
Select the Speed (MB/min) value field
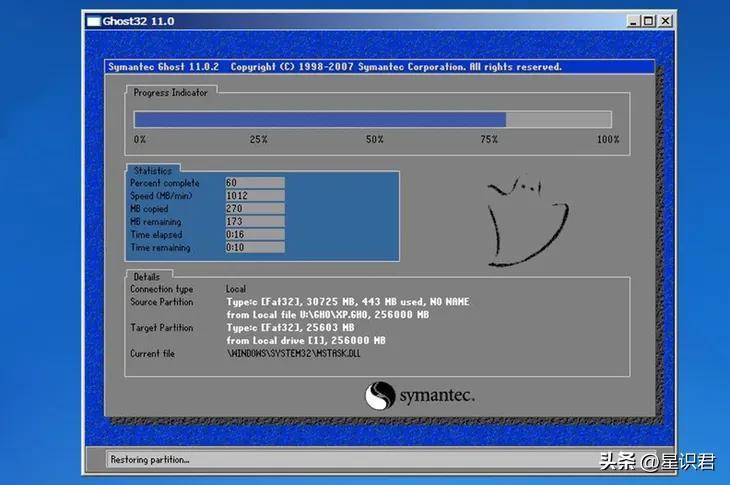255,195
